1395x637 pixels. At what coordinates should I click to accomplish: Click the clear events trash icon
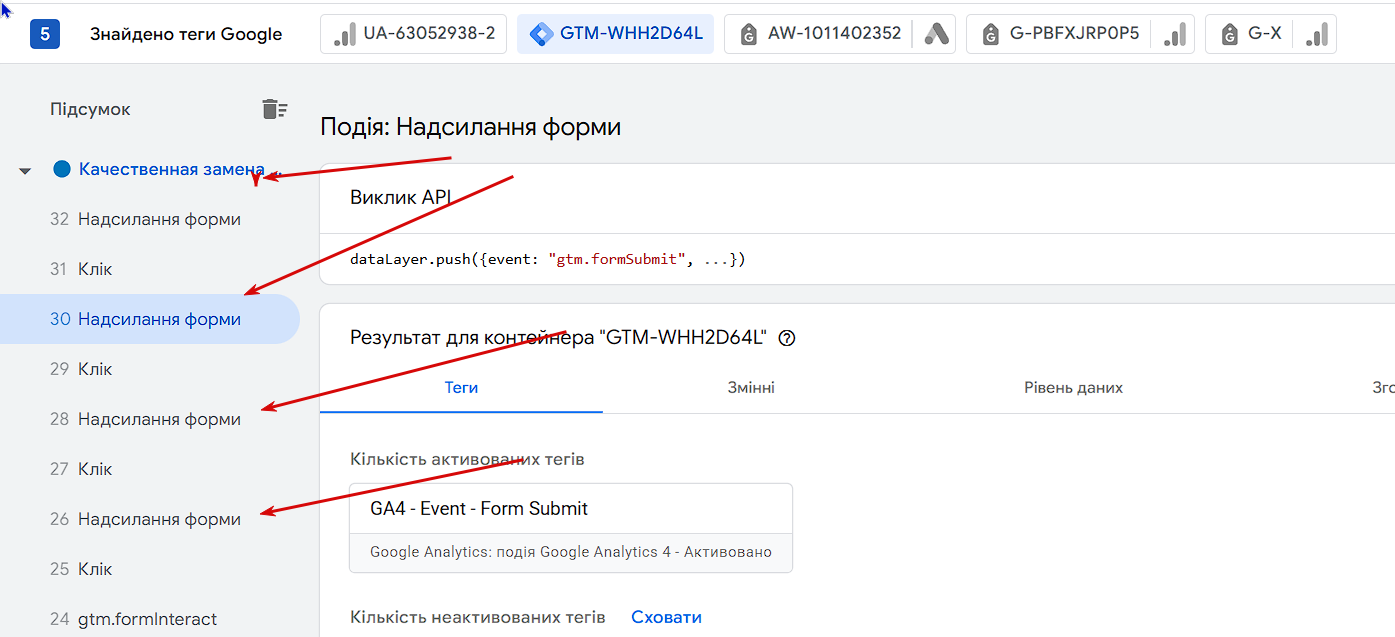point(274,110)
